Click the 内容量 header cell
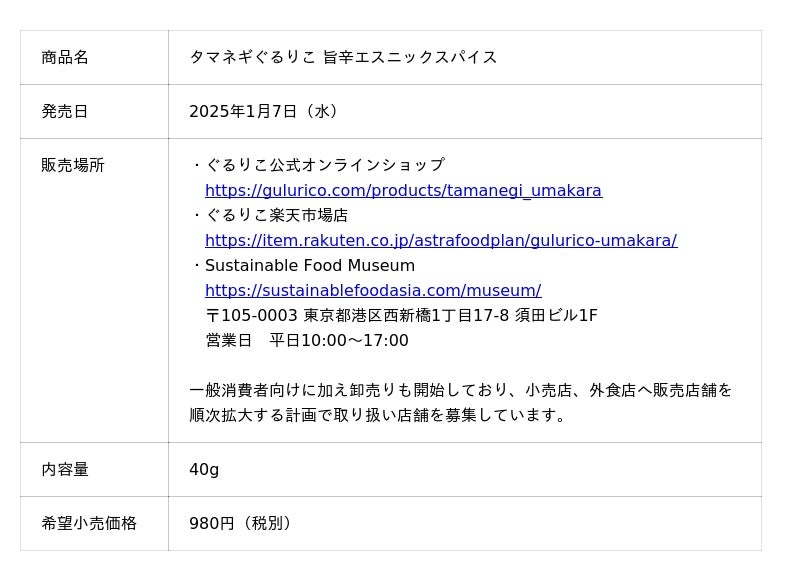Image resolution: width=800 pixels, height=581 pixels. coord(65,469)
